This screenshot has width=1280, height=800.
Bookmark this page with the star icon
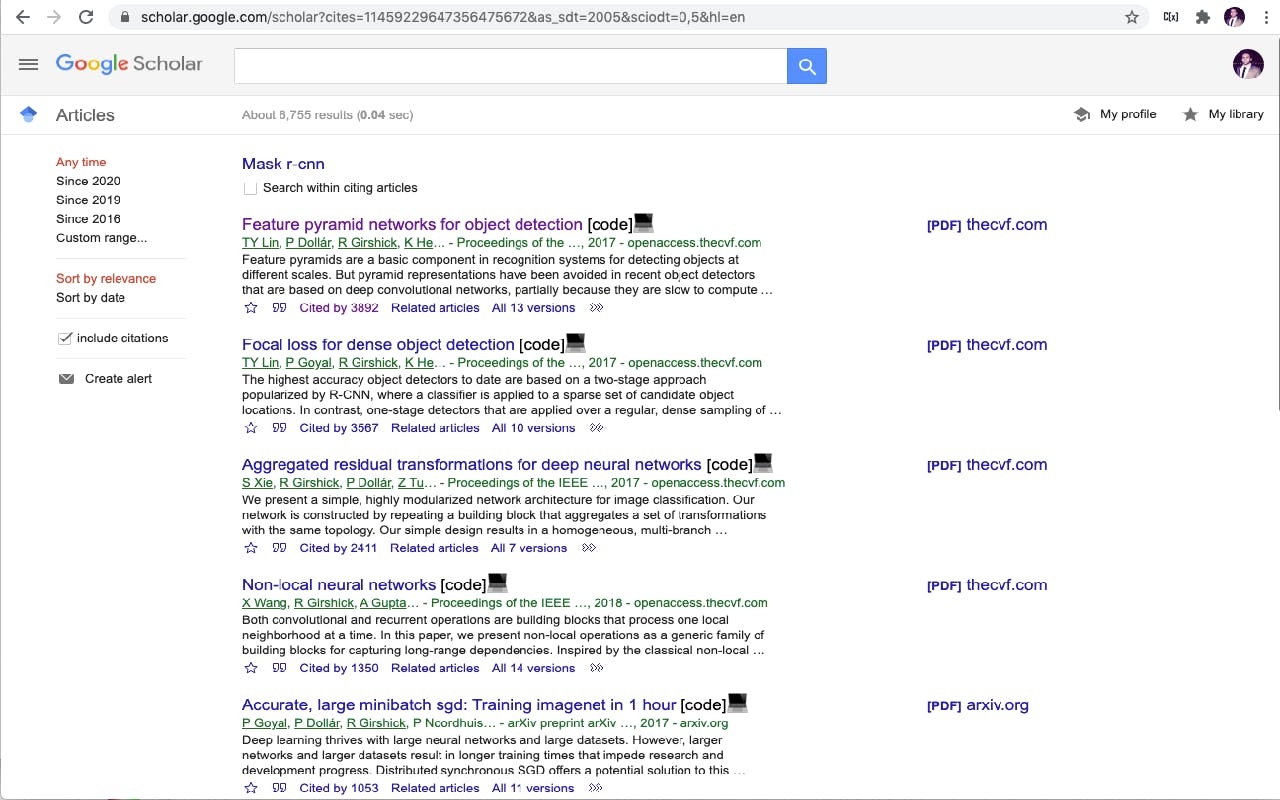(1132, 17)
